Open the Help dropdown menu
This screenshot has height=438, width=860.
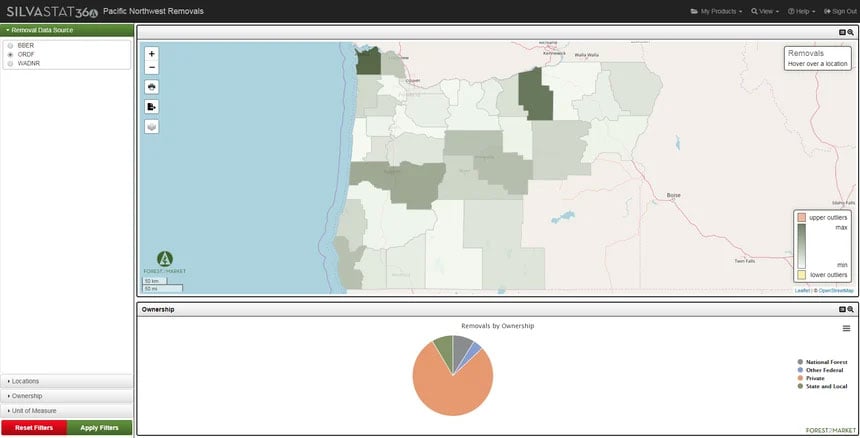(x=801, y=12)
